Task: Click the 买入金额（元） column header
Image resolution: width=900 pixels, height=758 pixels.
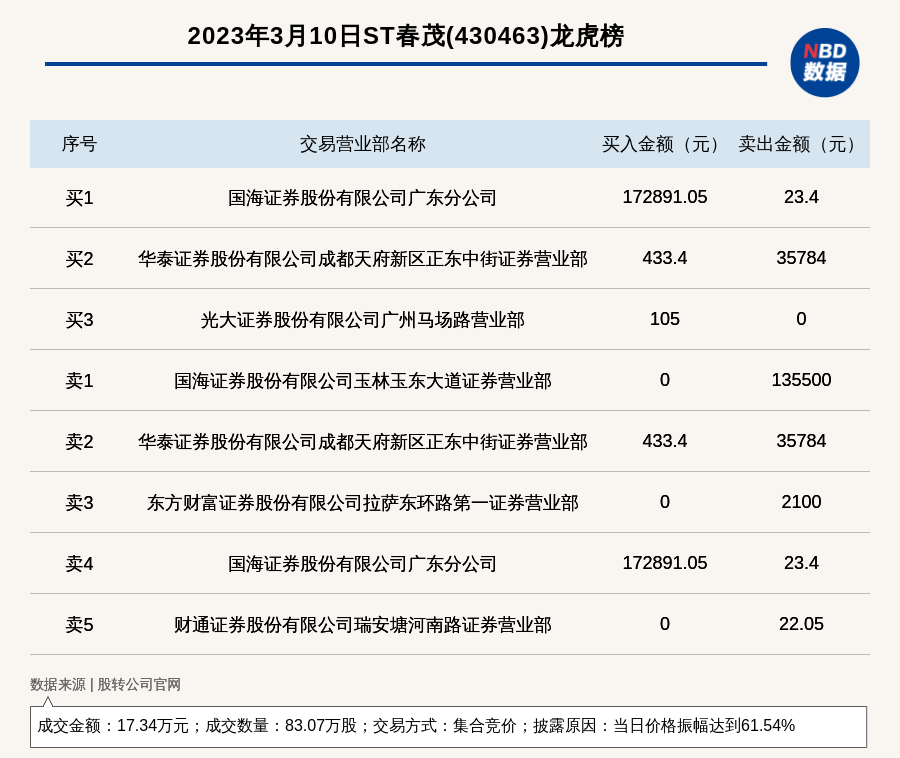Action: 665,144
